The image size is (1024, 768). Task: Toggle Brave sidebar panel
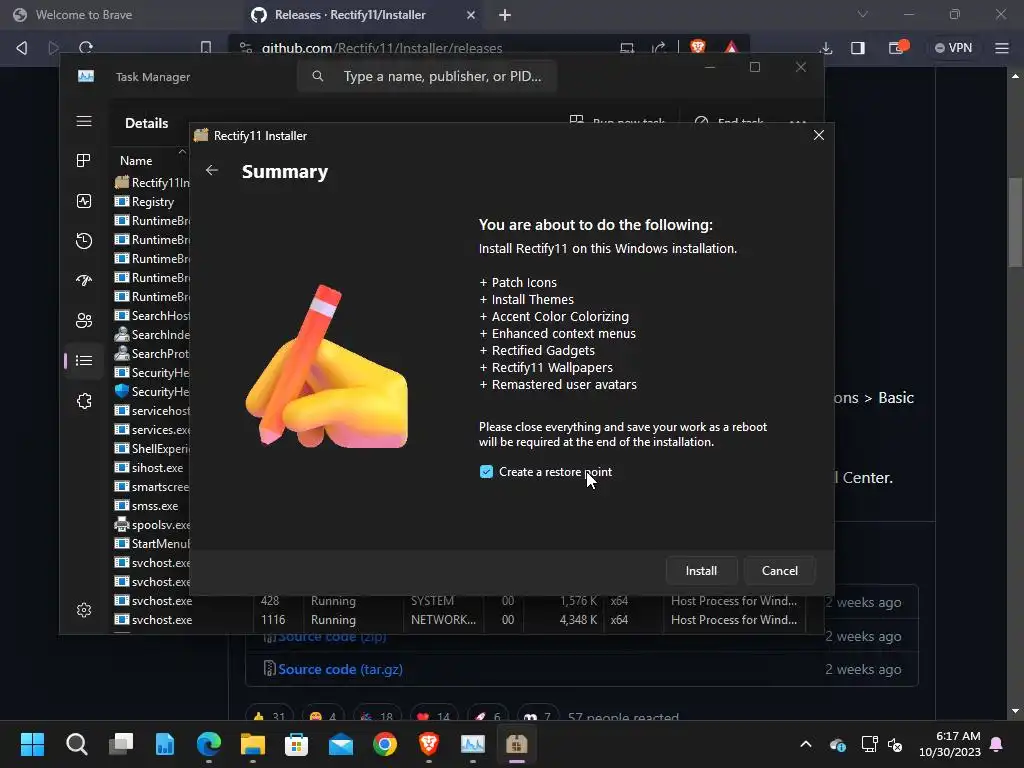[x=858, y=48]
